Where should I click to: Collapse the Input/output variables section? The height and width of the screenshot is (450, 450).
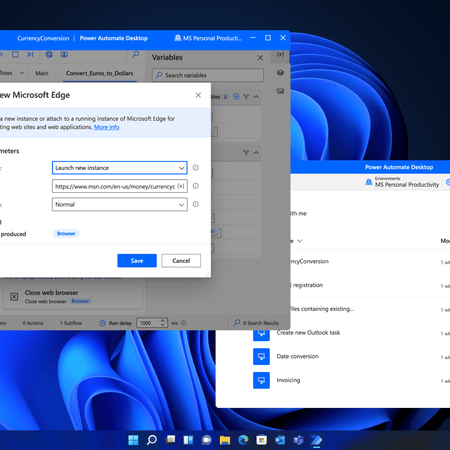(x=256, y=97)
